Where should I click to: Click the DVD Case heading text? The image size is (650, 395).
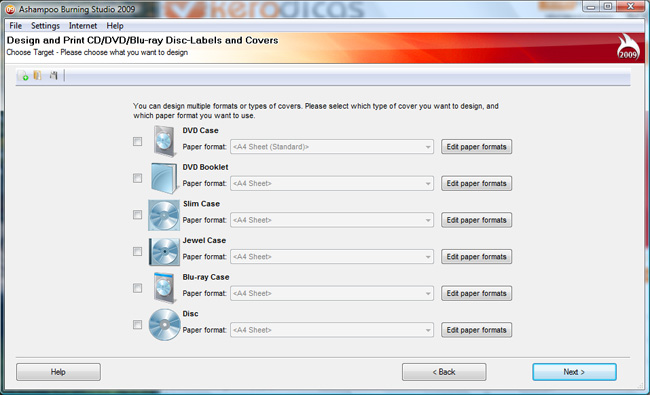pos(200,130)
